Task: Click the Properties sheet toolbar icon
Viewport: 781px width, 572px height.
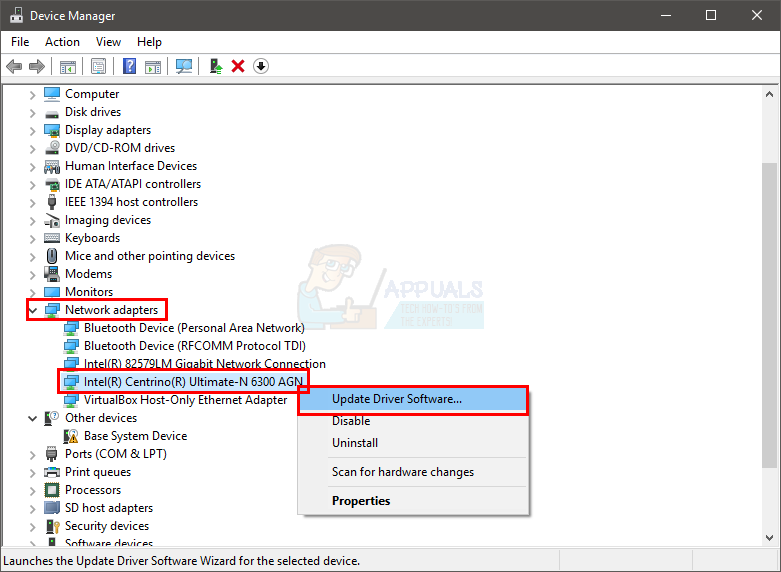Action: click(x=99, y=66)
